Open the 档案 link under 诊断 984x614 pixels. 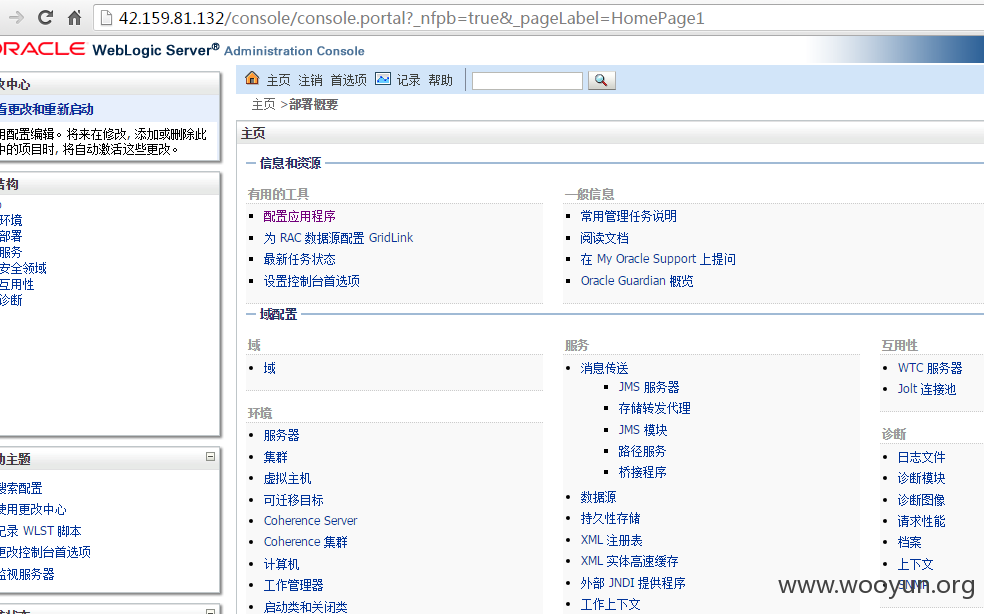point(909,542)
